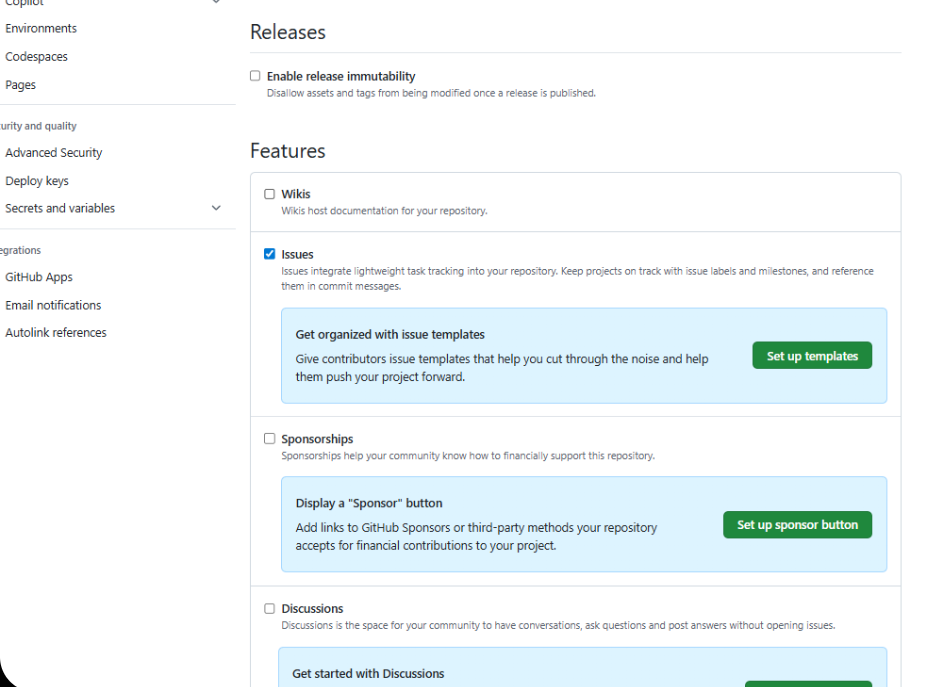The height and width of the screenshot is (687, 940).
Task: Click Enable release immutability label
Action: 341,76
